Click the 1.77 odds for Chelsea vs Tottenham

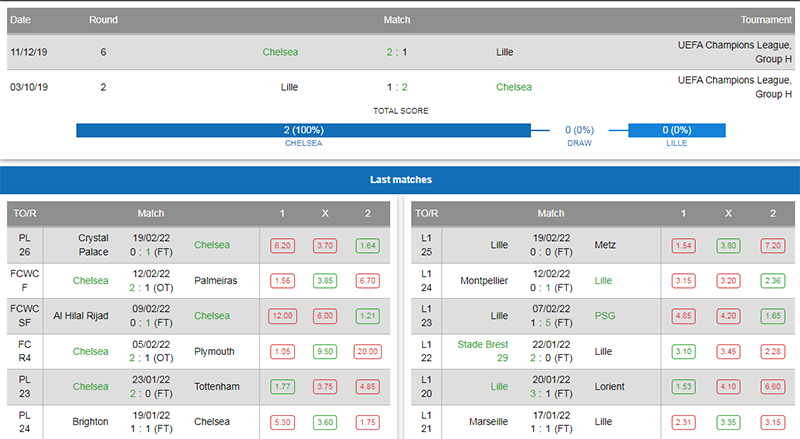click(282, 386)
